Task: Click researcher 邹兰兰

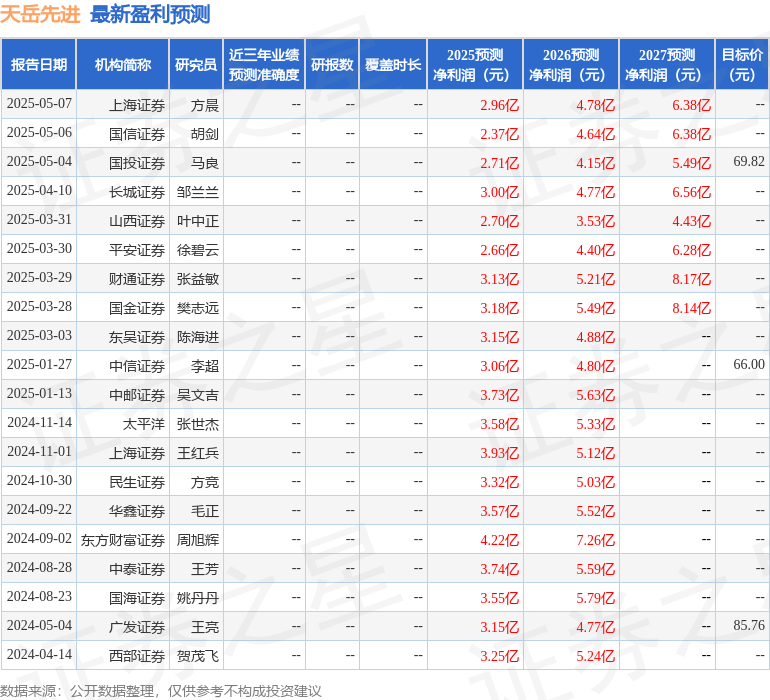Action: coord(198,192)
